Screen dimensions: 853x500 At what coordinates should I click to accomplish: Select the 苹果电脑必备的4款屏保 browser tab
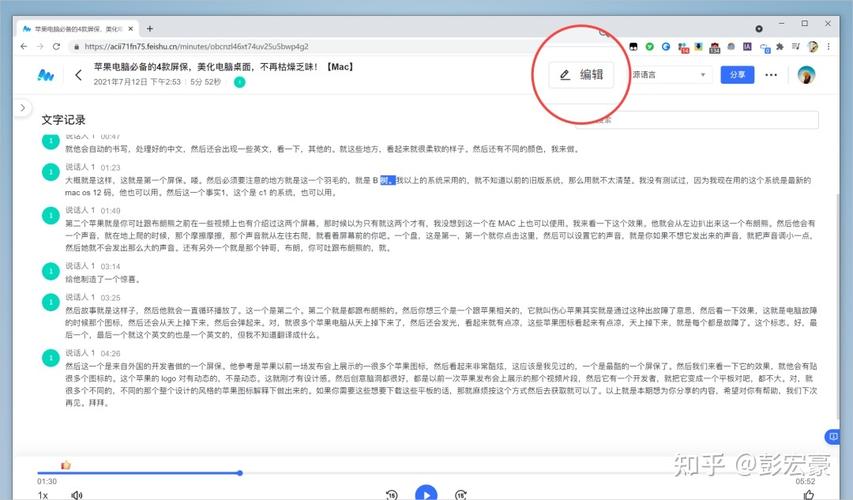coord(77,28)
